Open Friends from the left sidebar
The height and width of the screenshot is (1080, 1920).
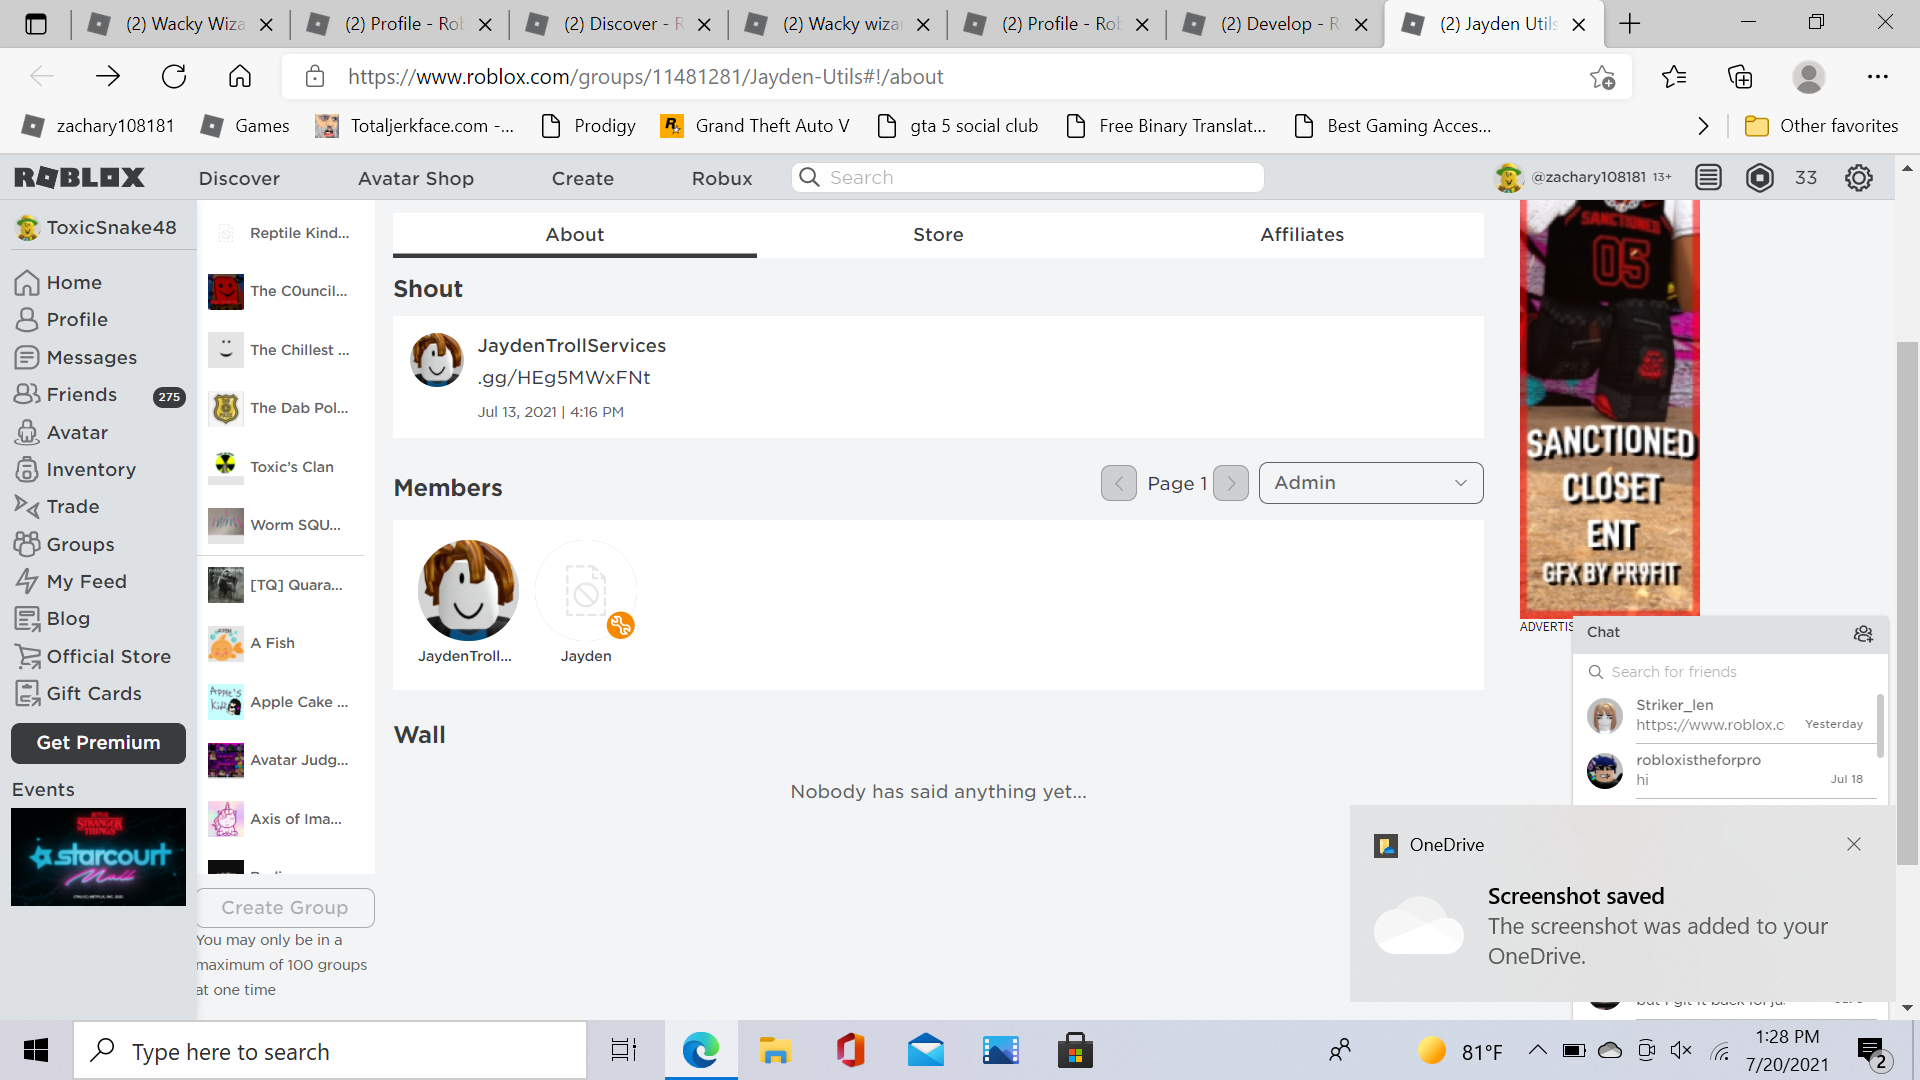coord(80,394)
